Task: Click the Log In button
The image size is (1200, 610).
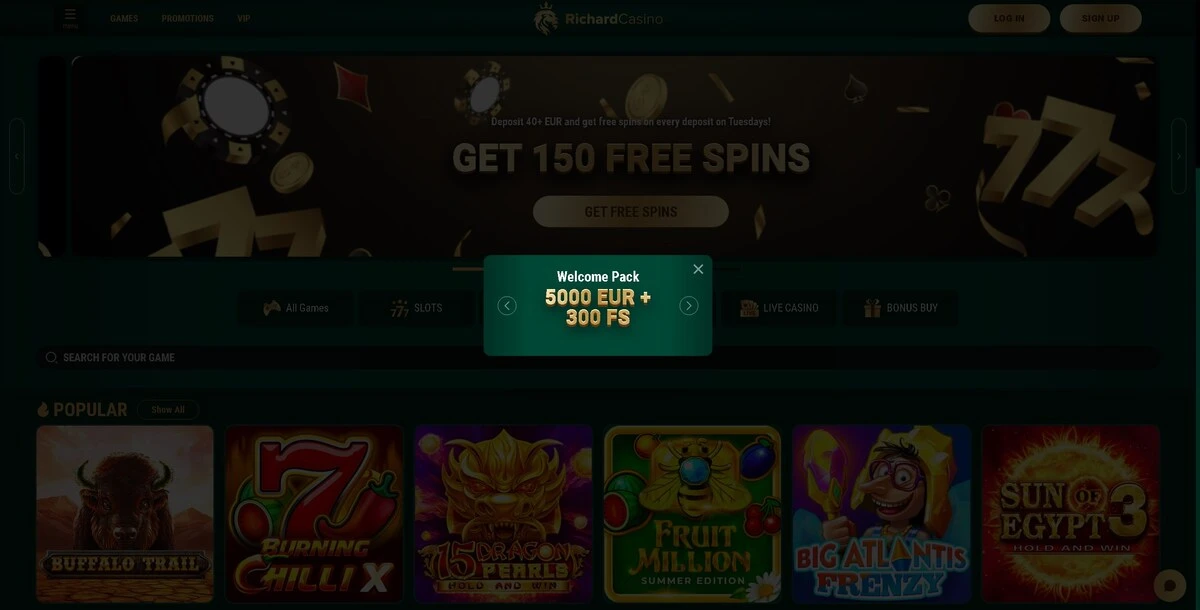Action: [x=1009, y=18]
